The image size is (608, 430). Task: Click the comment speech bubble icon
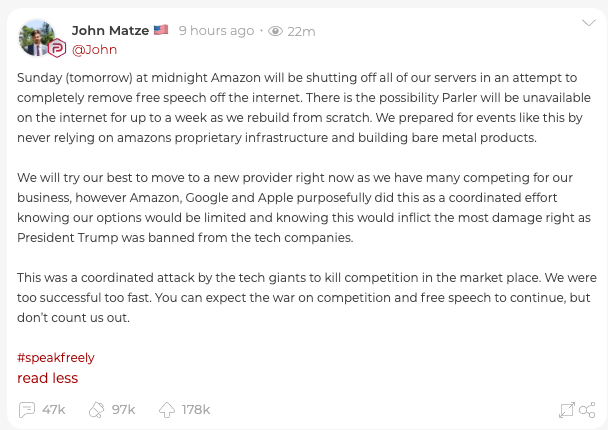coord(28,410)
